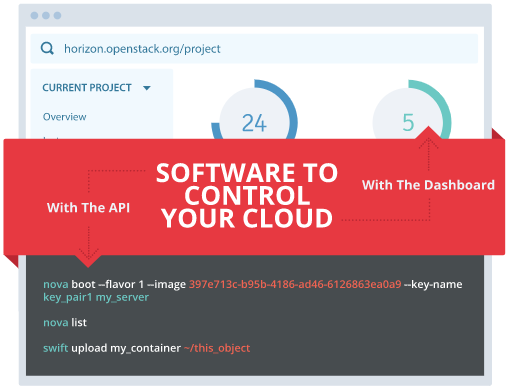
Task: Click the '~/this_object' path
Action: [x=217, y=348]
